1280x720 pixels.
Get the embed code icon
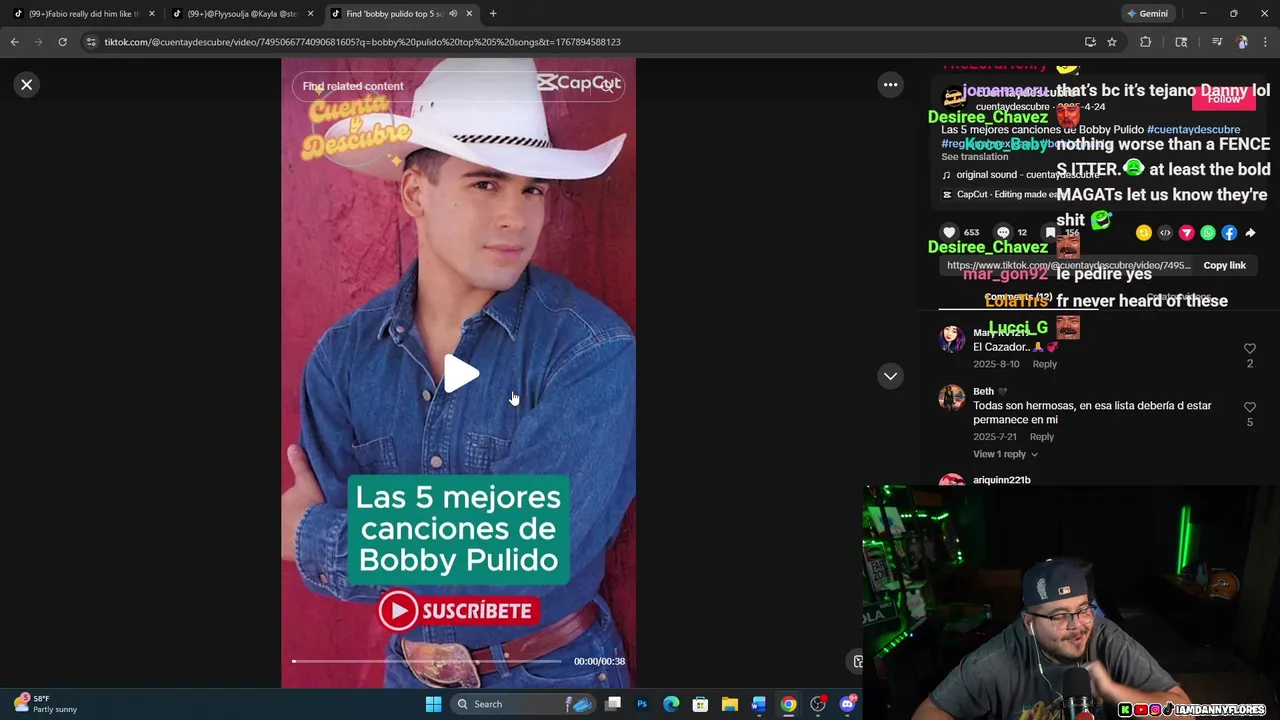point(1165,233)
